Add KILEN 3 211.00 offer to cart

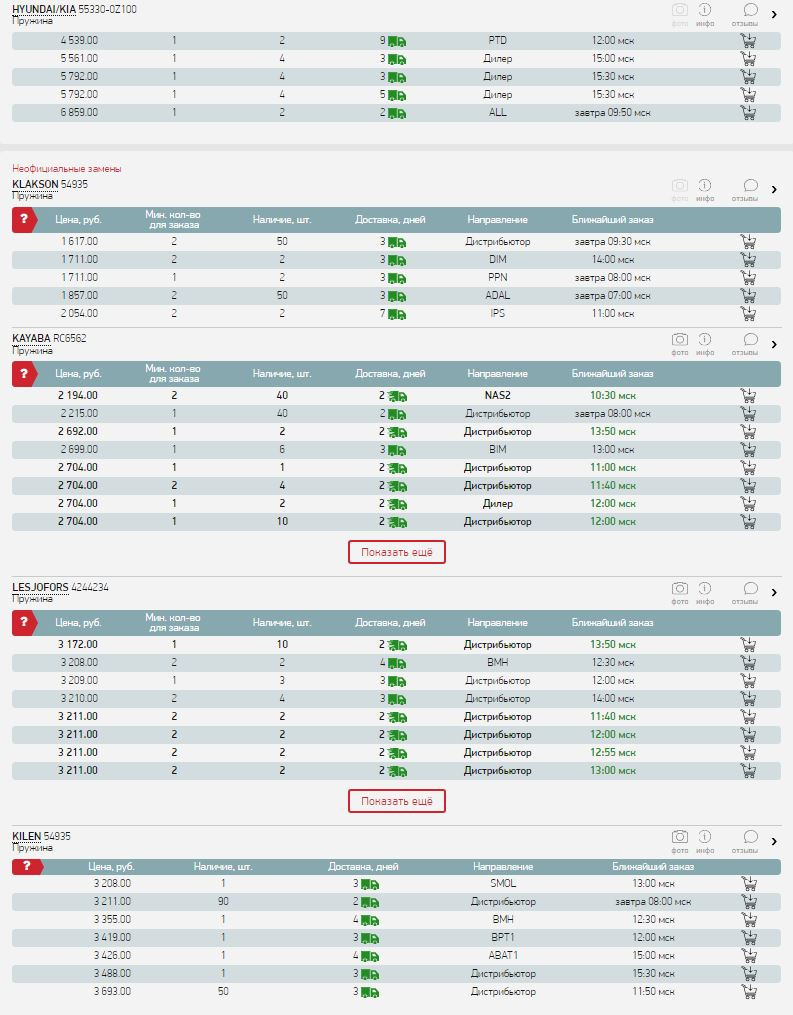(x=748, y=902)
